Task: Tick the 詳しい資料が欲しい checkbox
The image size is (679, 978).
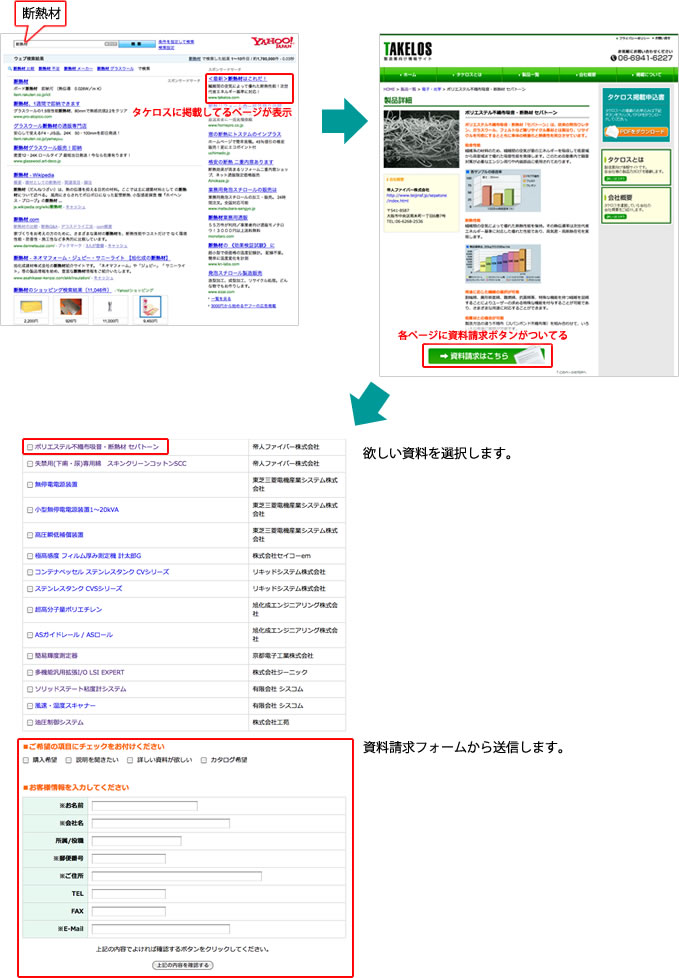Action: click(x=130, y=760)
